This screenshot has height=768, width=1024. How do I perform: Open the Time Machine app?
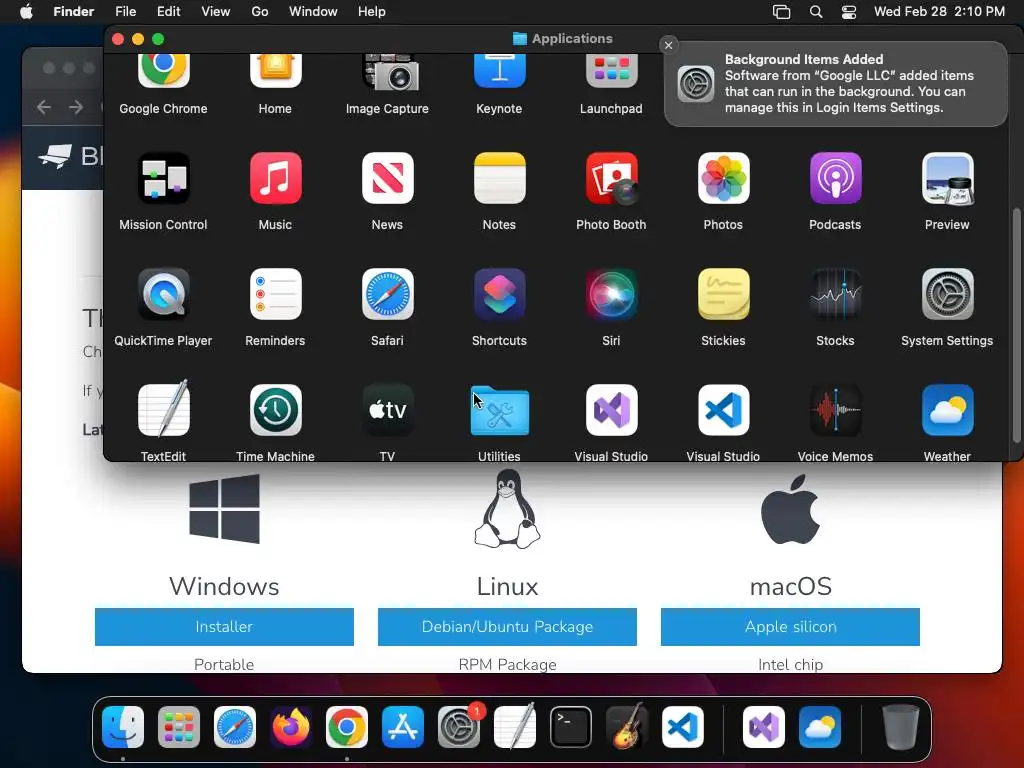tap(275, 410)
